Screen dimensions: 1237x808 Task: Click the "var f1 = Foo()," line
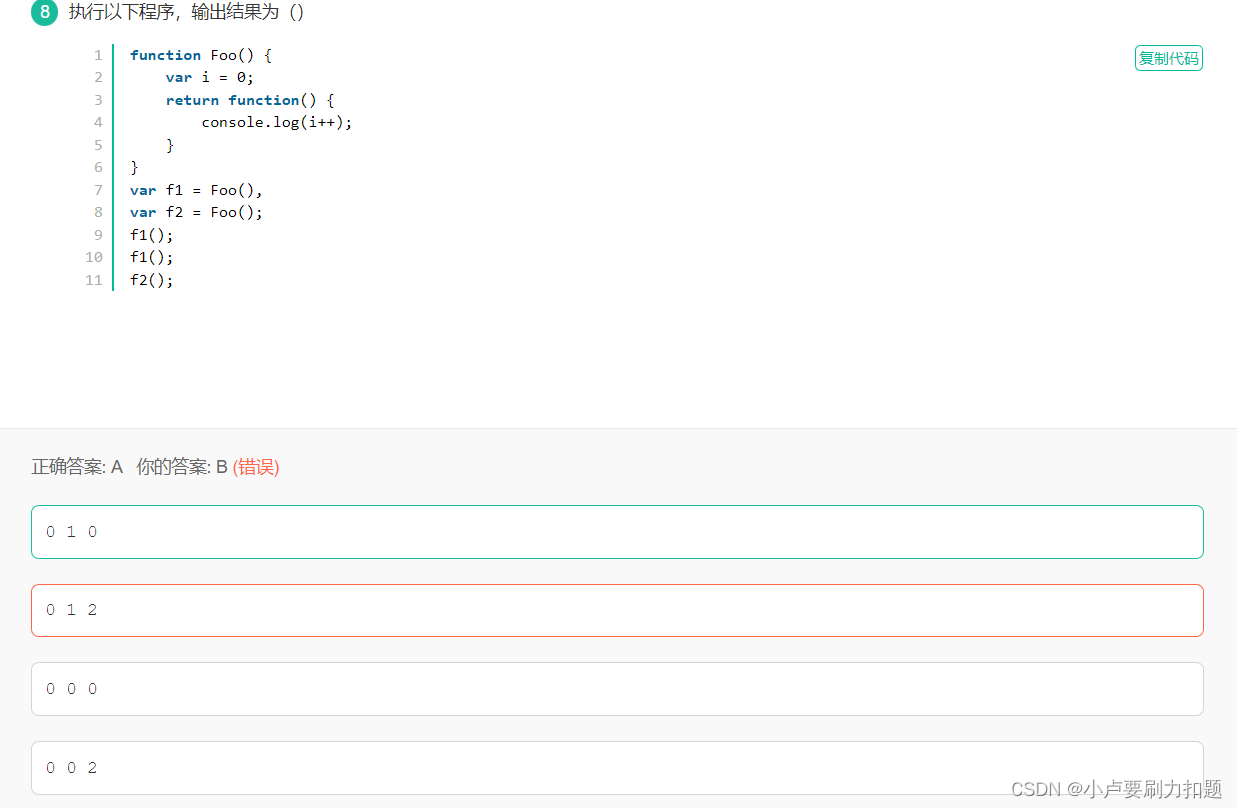click(196, 190)
